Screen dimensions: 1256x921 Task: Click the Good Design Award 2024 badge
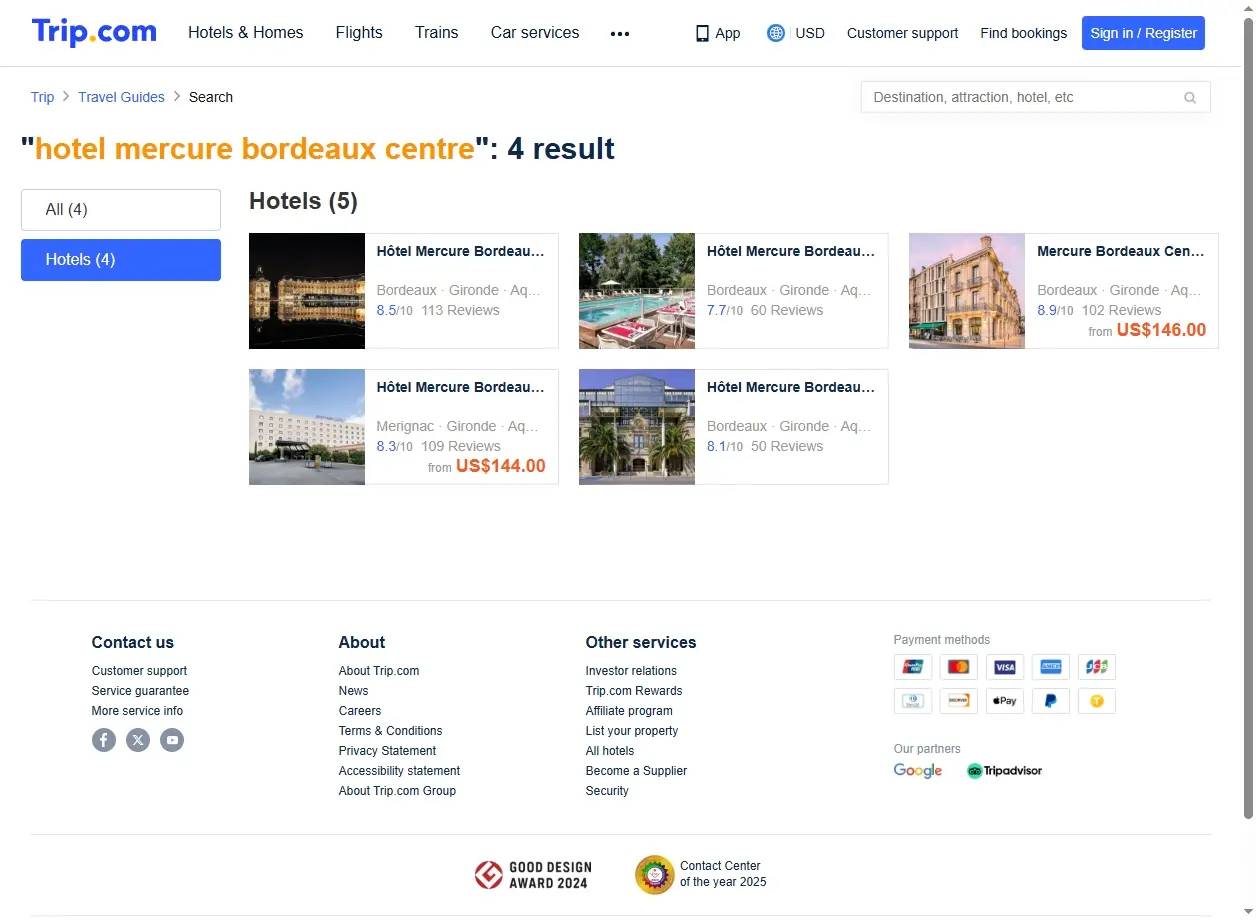(533, 875)
